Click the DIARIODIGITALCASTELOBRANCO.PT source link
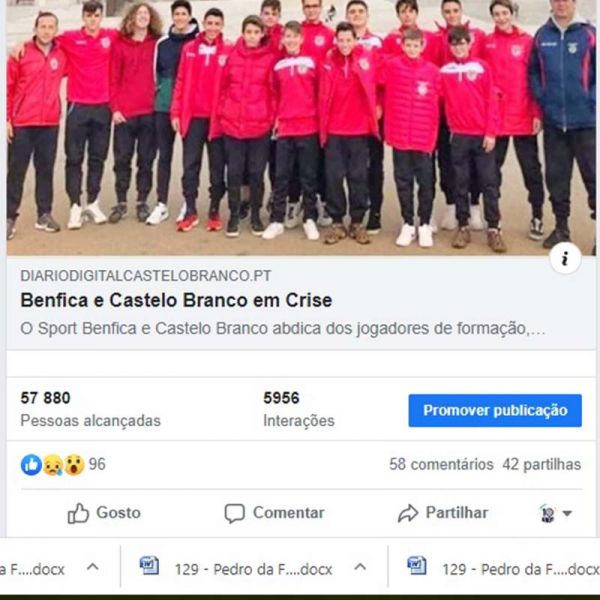600x600 pixels. pyautogui.click(x=146, y=276)
